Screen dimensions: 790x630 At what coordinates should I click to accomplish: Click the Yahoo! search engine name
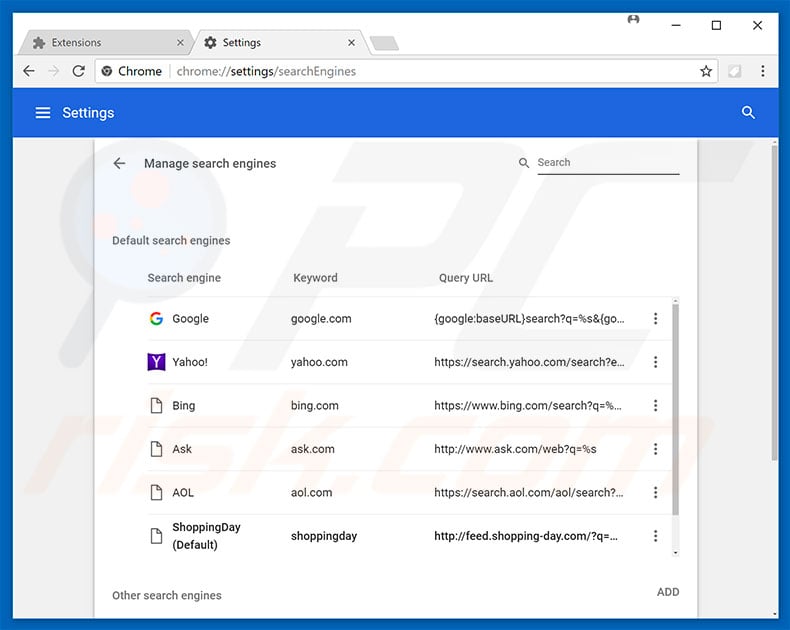click(190, 362)
